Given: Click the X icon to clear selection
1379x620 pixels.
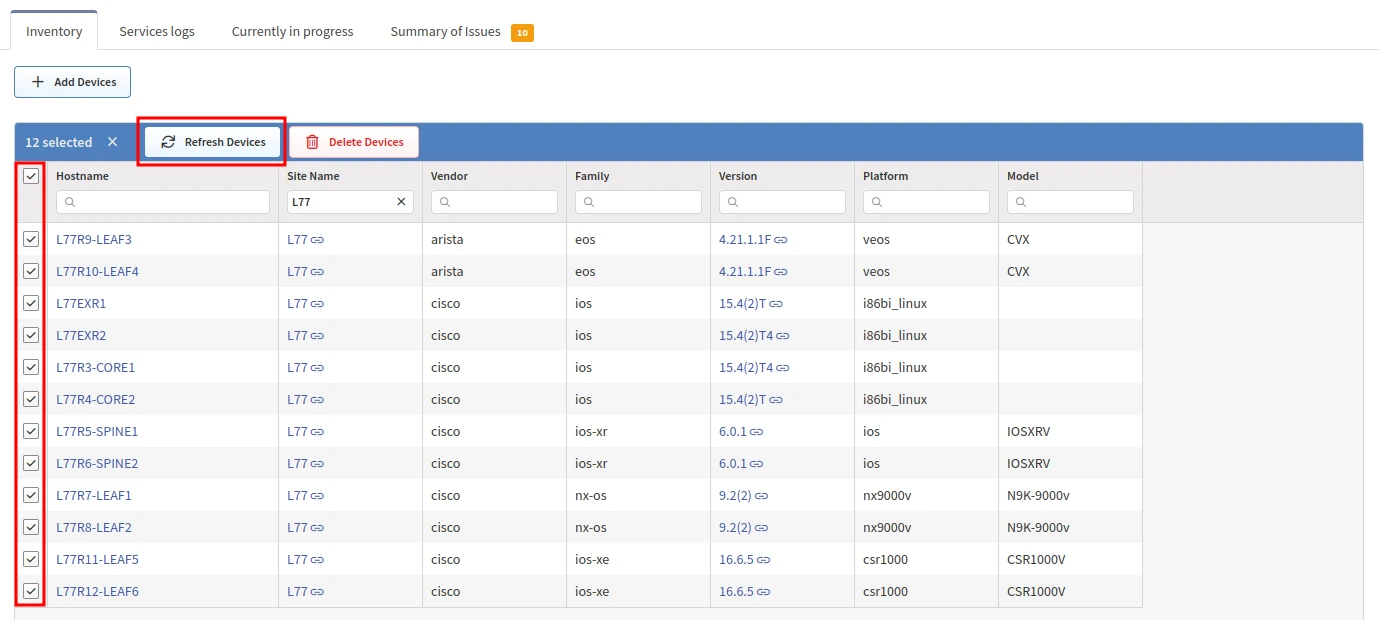Looking at the screenshot, I should click(x=112, y=142).
